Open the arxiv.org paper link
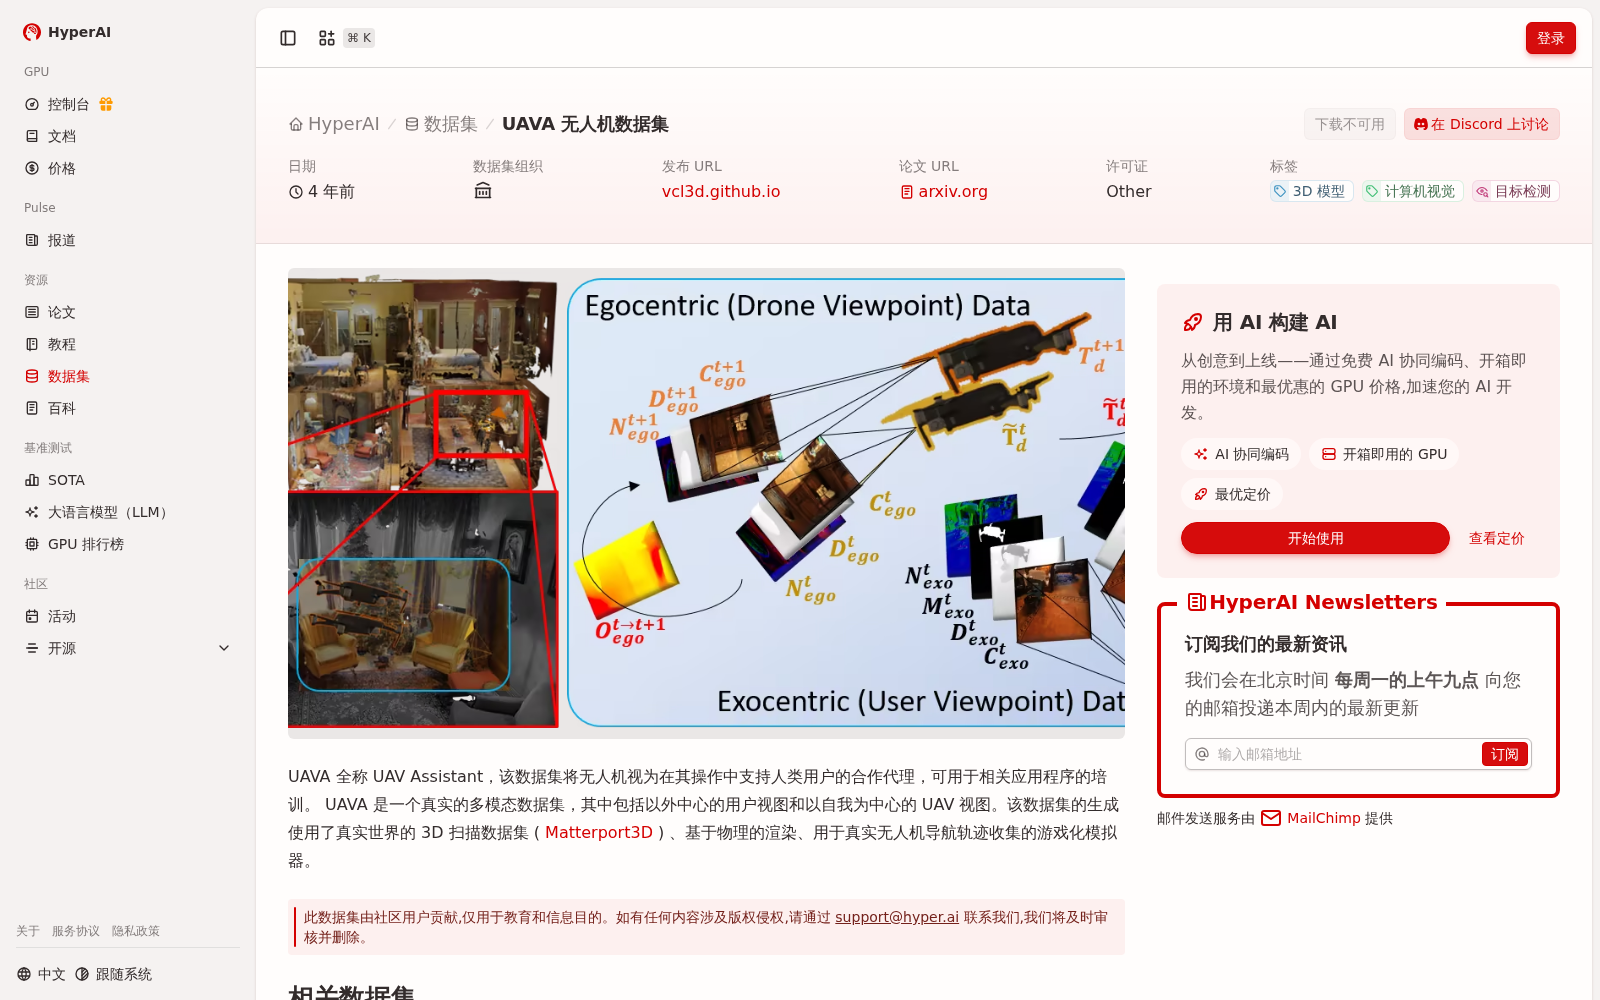This screenshot has height=1000, width=1600. tap(943, 191)
